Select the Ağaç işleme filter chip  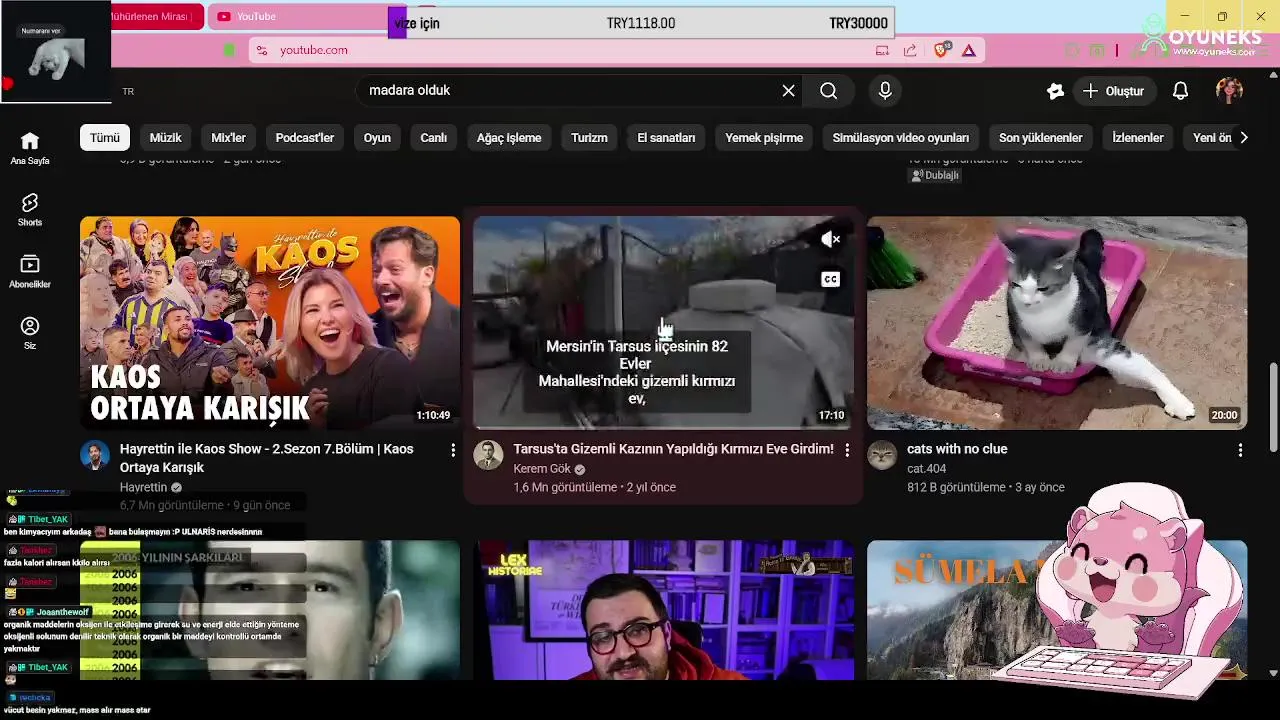(x=509, y=138)
